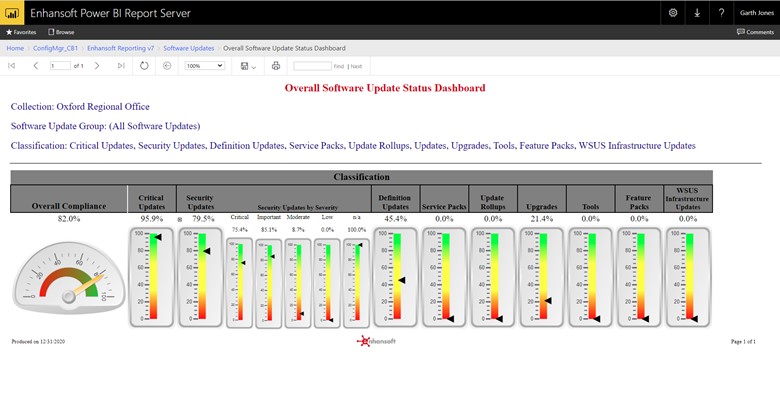This screenshot has height=403, width=780.
Task: Click the next page arrow
Action: 97,65
